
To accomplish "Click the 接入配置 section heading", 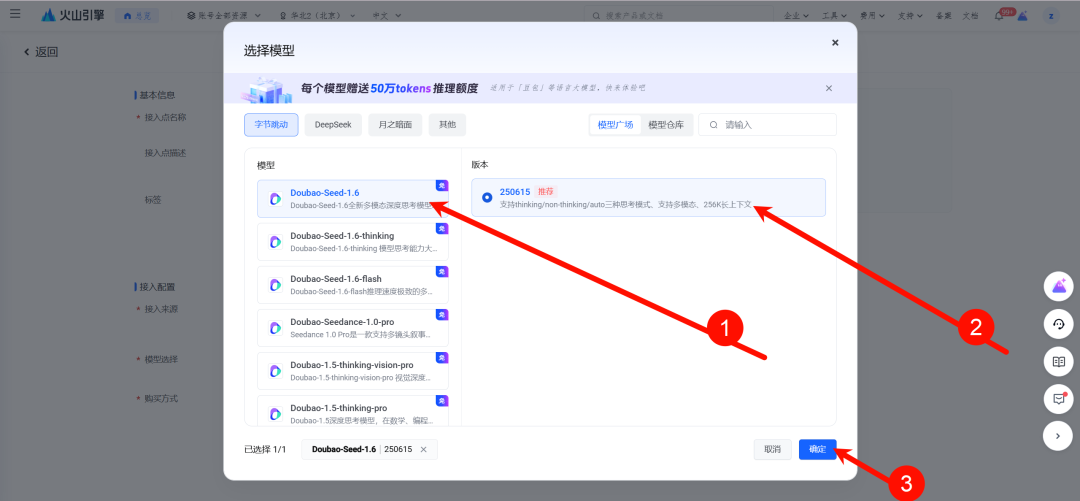I will [x=157, y=287].
